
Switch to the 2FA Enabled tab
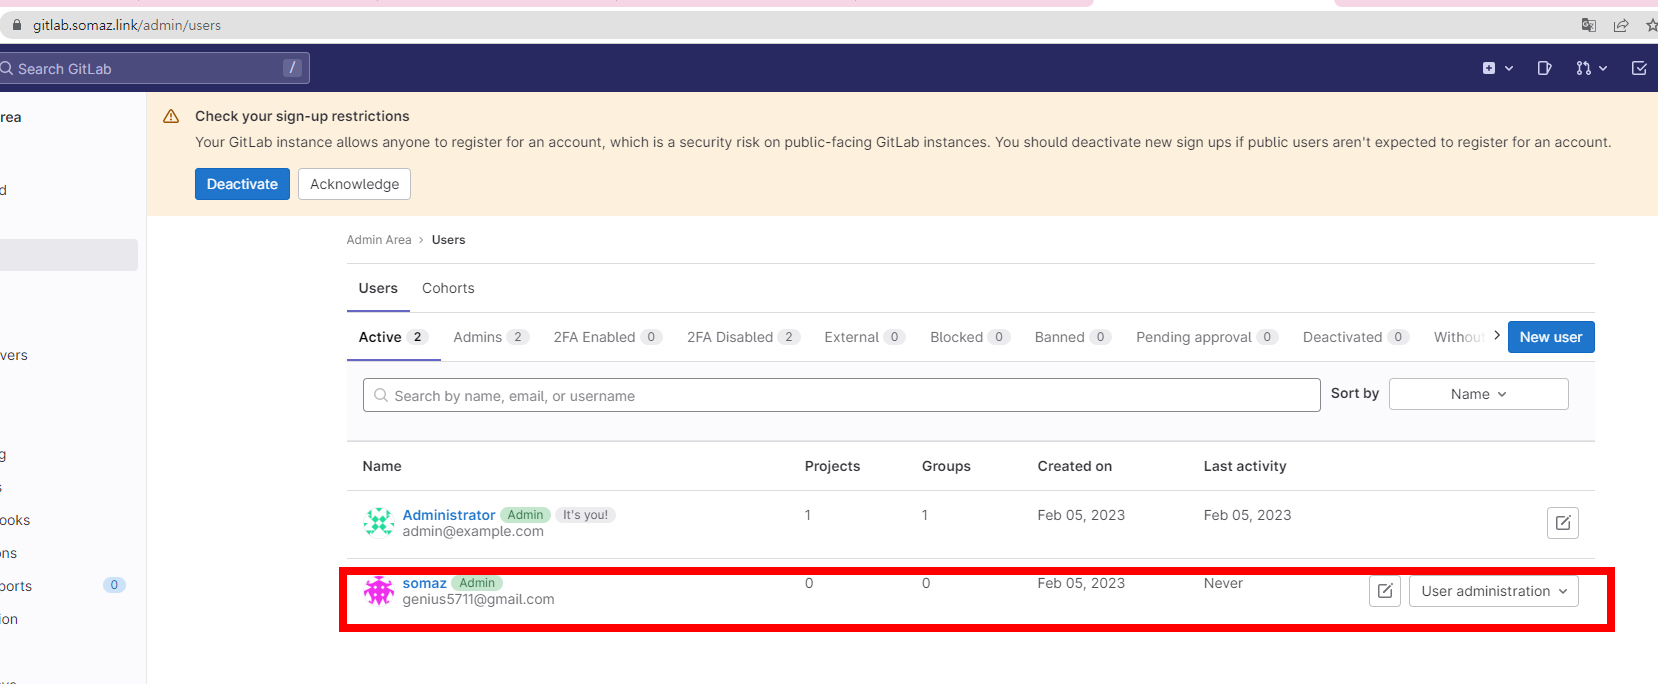pyautogui.click(x=608, y=337)
